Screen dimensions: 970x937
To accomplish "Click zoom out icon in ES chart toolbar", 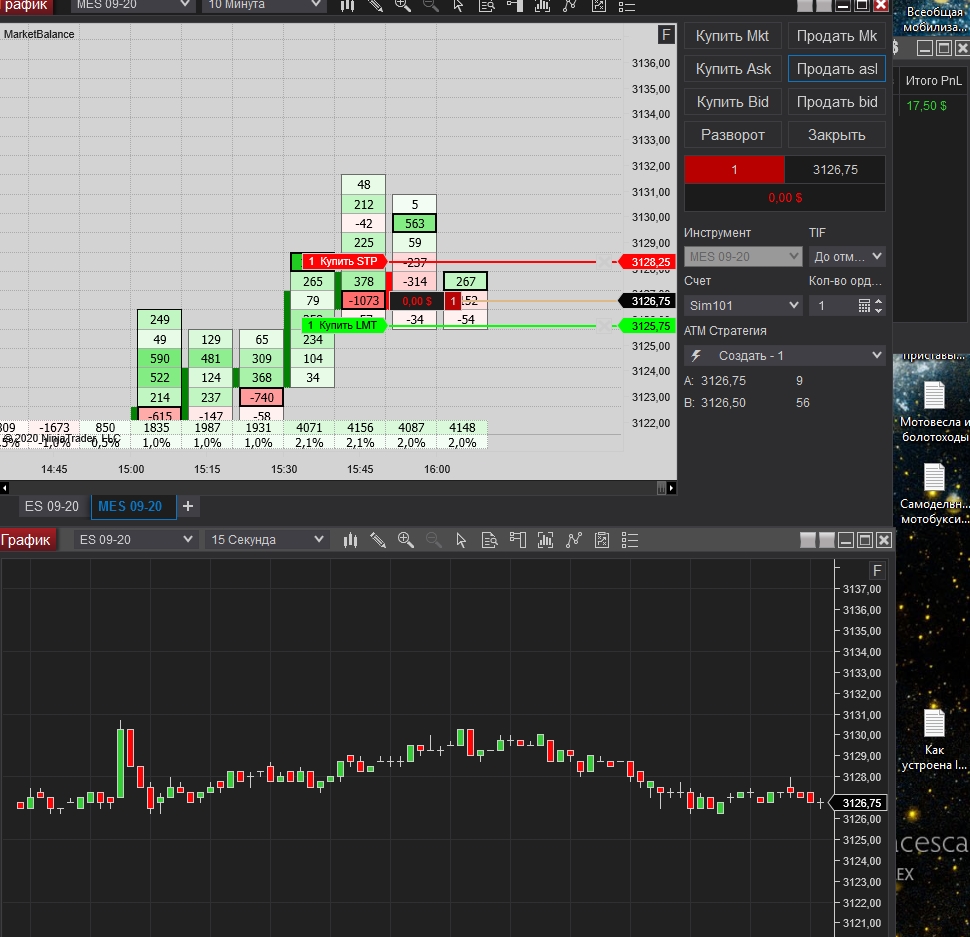I will 434,540.
